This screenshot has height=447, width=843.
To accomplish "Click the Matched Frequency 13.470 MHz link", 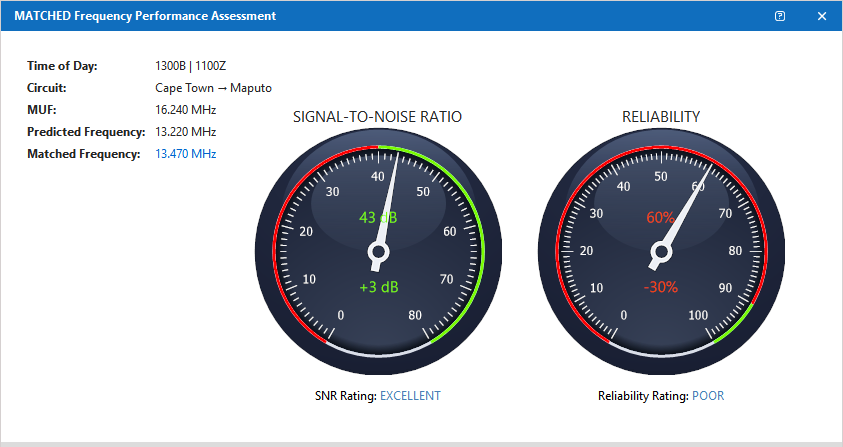I will pyautogui.click(x=185, y=154).
